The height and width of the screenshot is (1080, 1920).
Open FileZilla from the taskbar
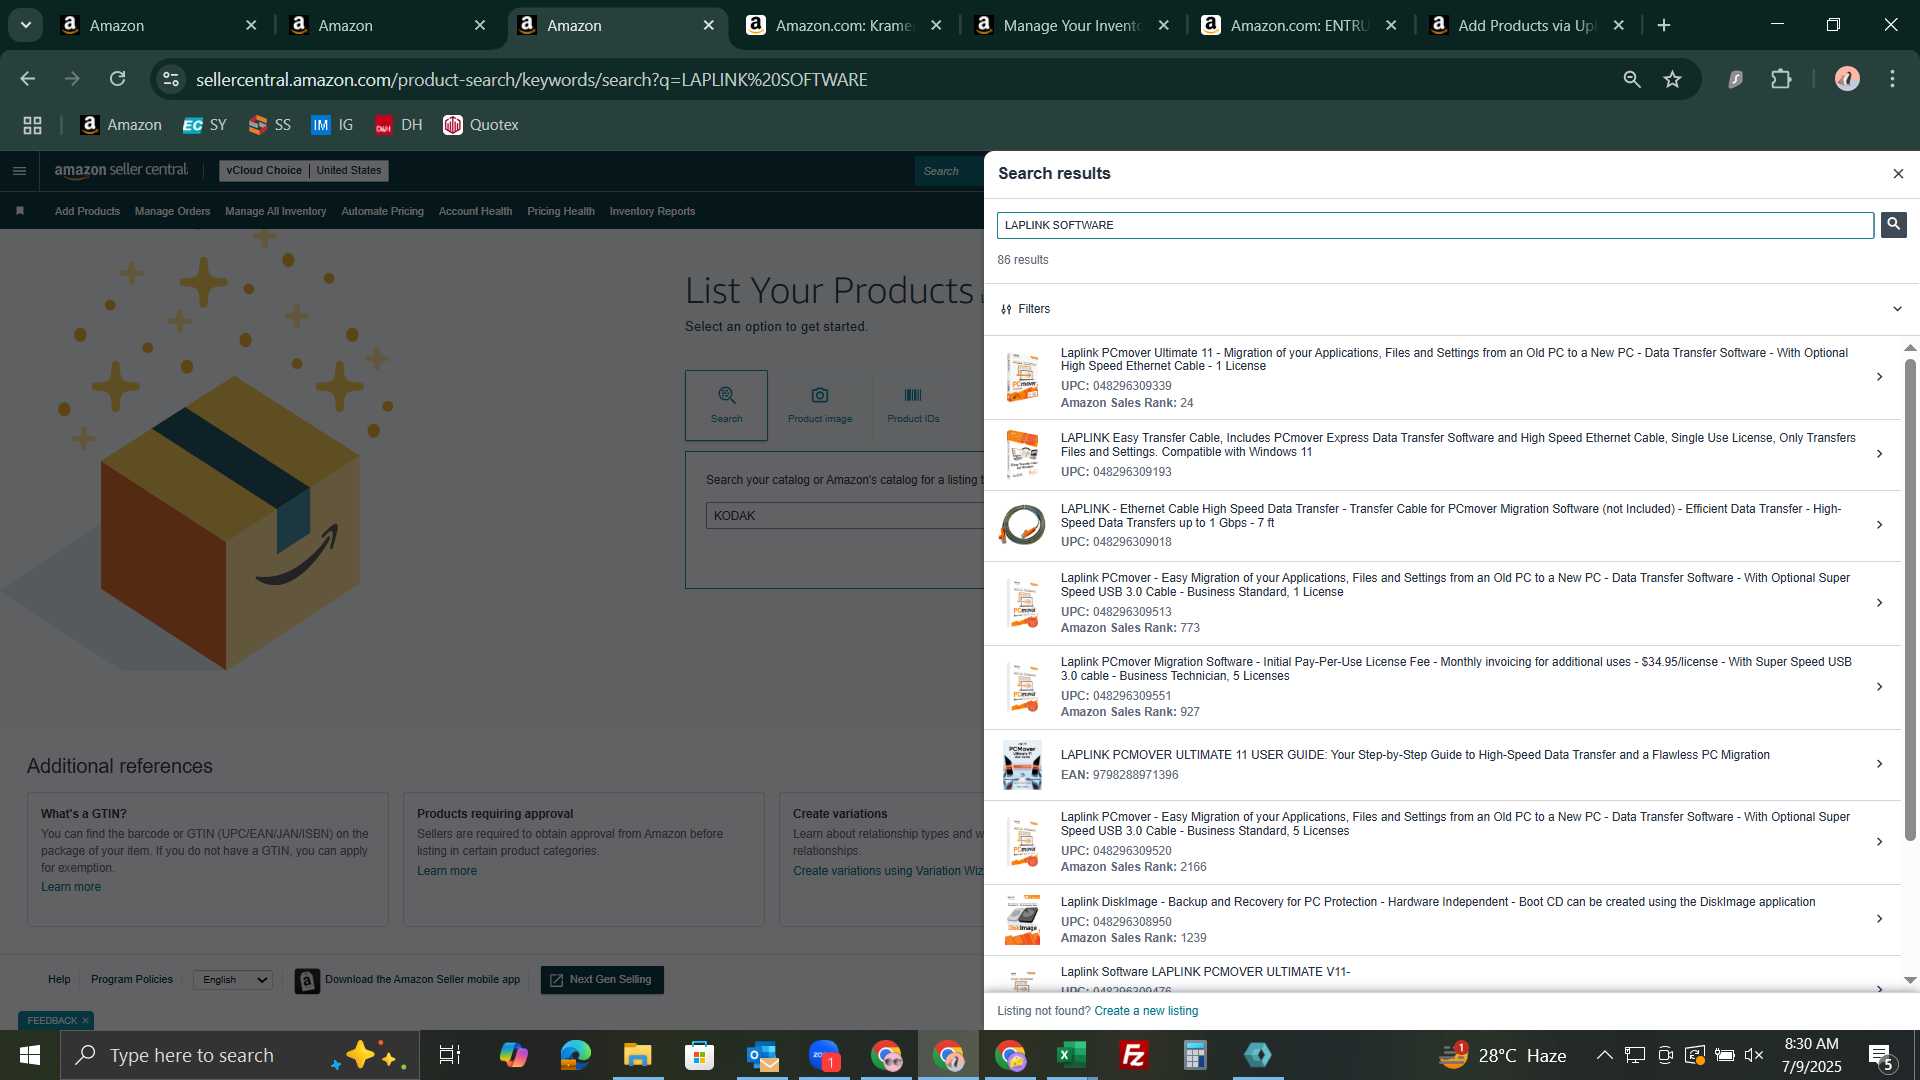[1133, 1055]
